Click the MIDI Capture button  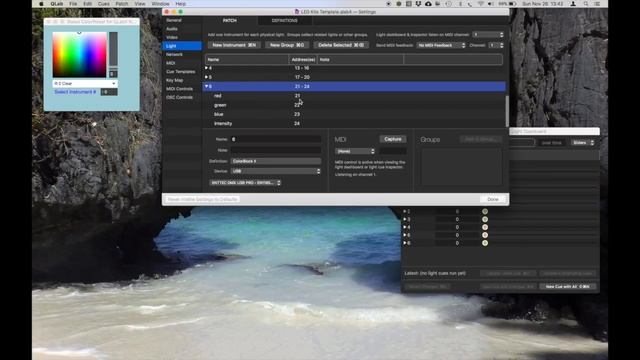click(393, 139)
